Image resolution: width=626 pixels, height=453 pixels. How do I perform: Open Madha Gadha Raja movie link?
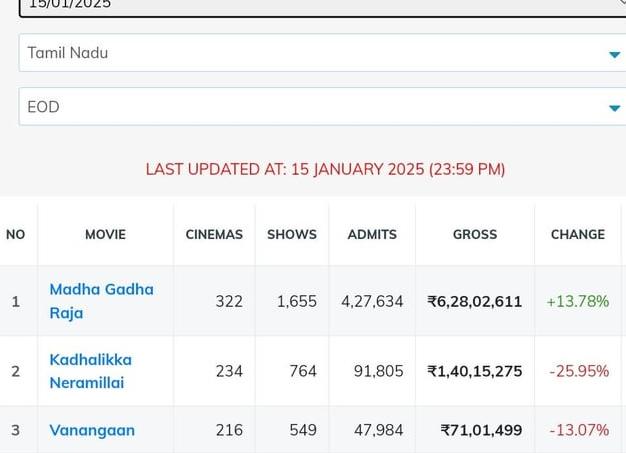pos(101,301)
